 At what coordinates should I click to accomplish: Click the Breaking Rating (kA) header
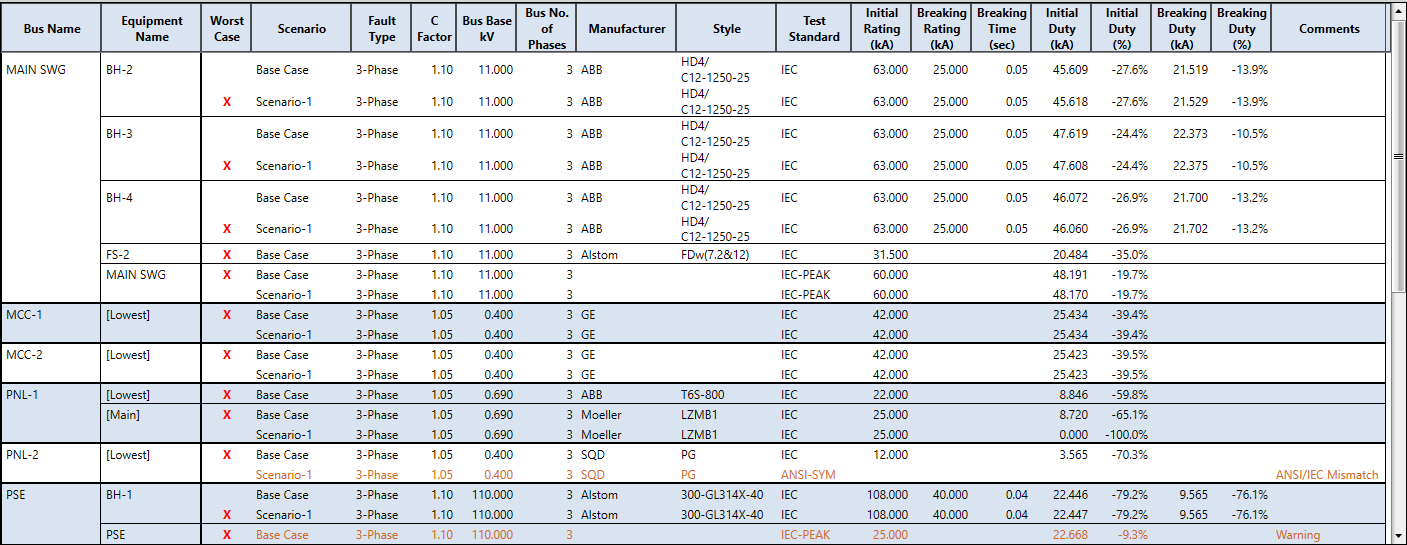tap(942, 29)
